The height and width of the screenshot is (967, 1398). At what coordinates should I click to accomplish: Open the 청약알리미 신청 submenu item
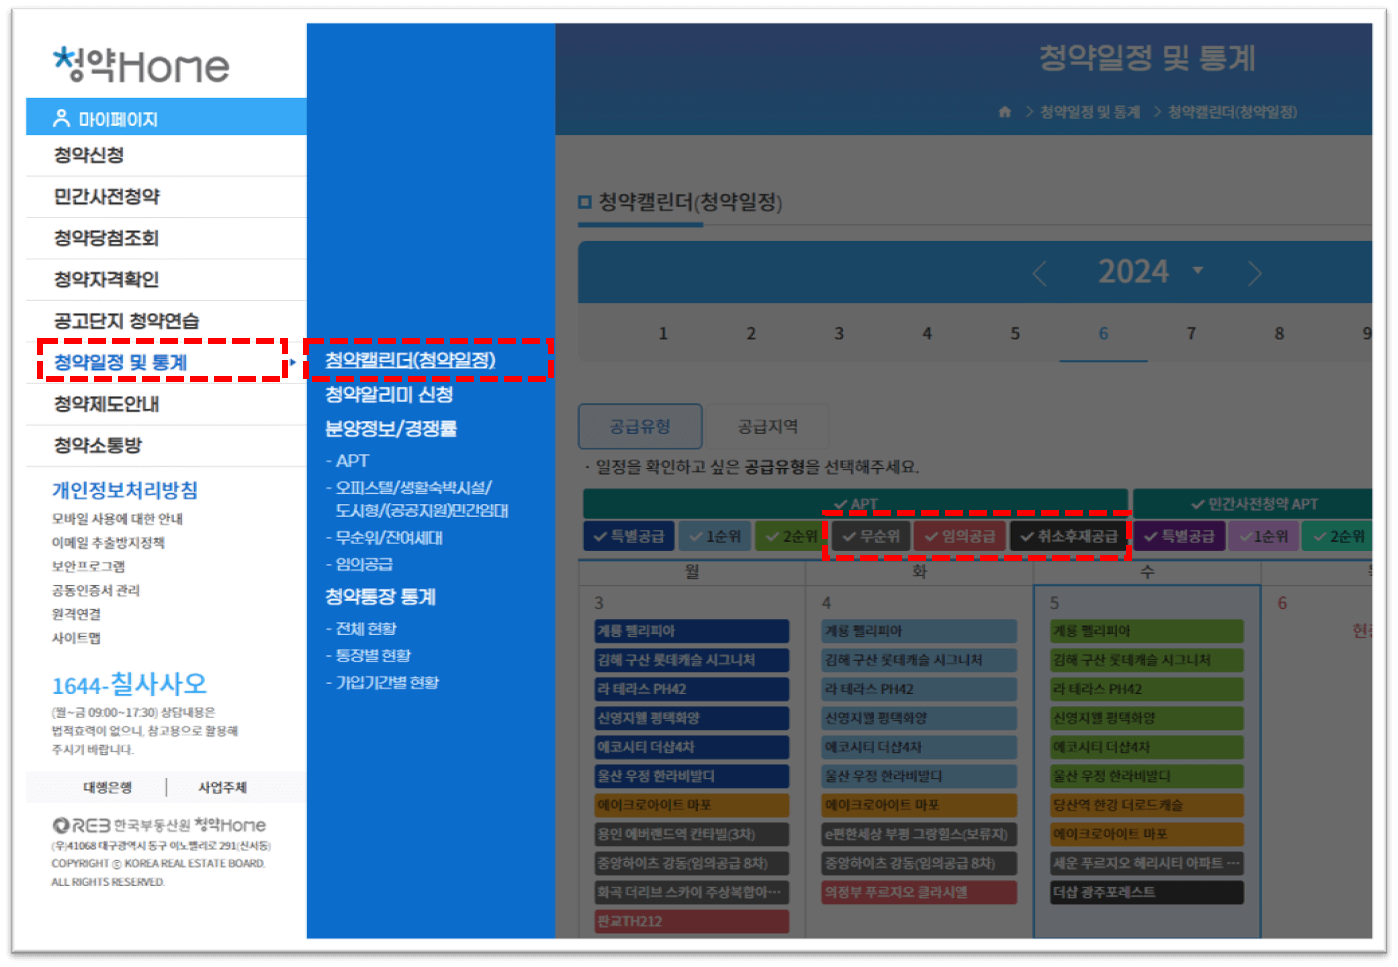[390, 394]
